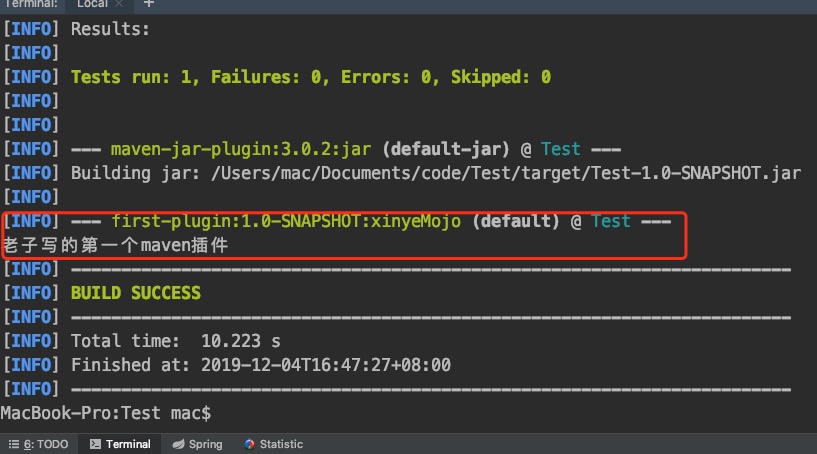
Task: Click the BUILD SUCCESS message line
Action: point(135,293)
